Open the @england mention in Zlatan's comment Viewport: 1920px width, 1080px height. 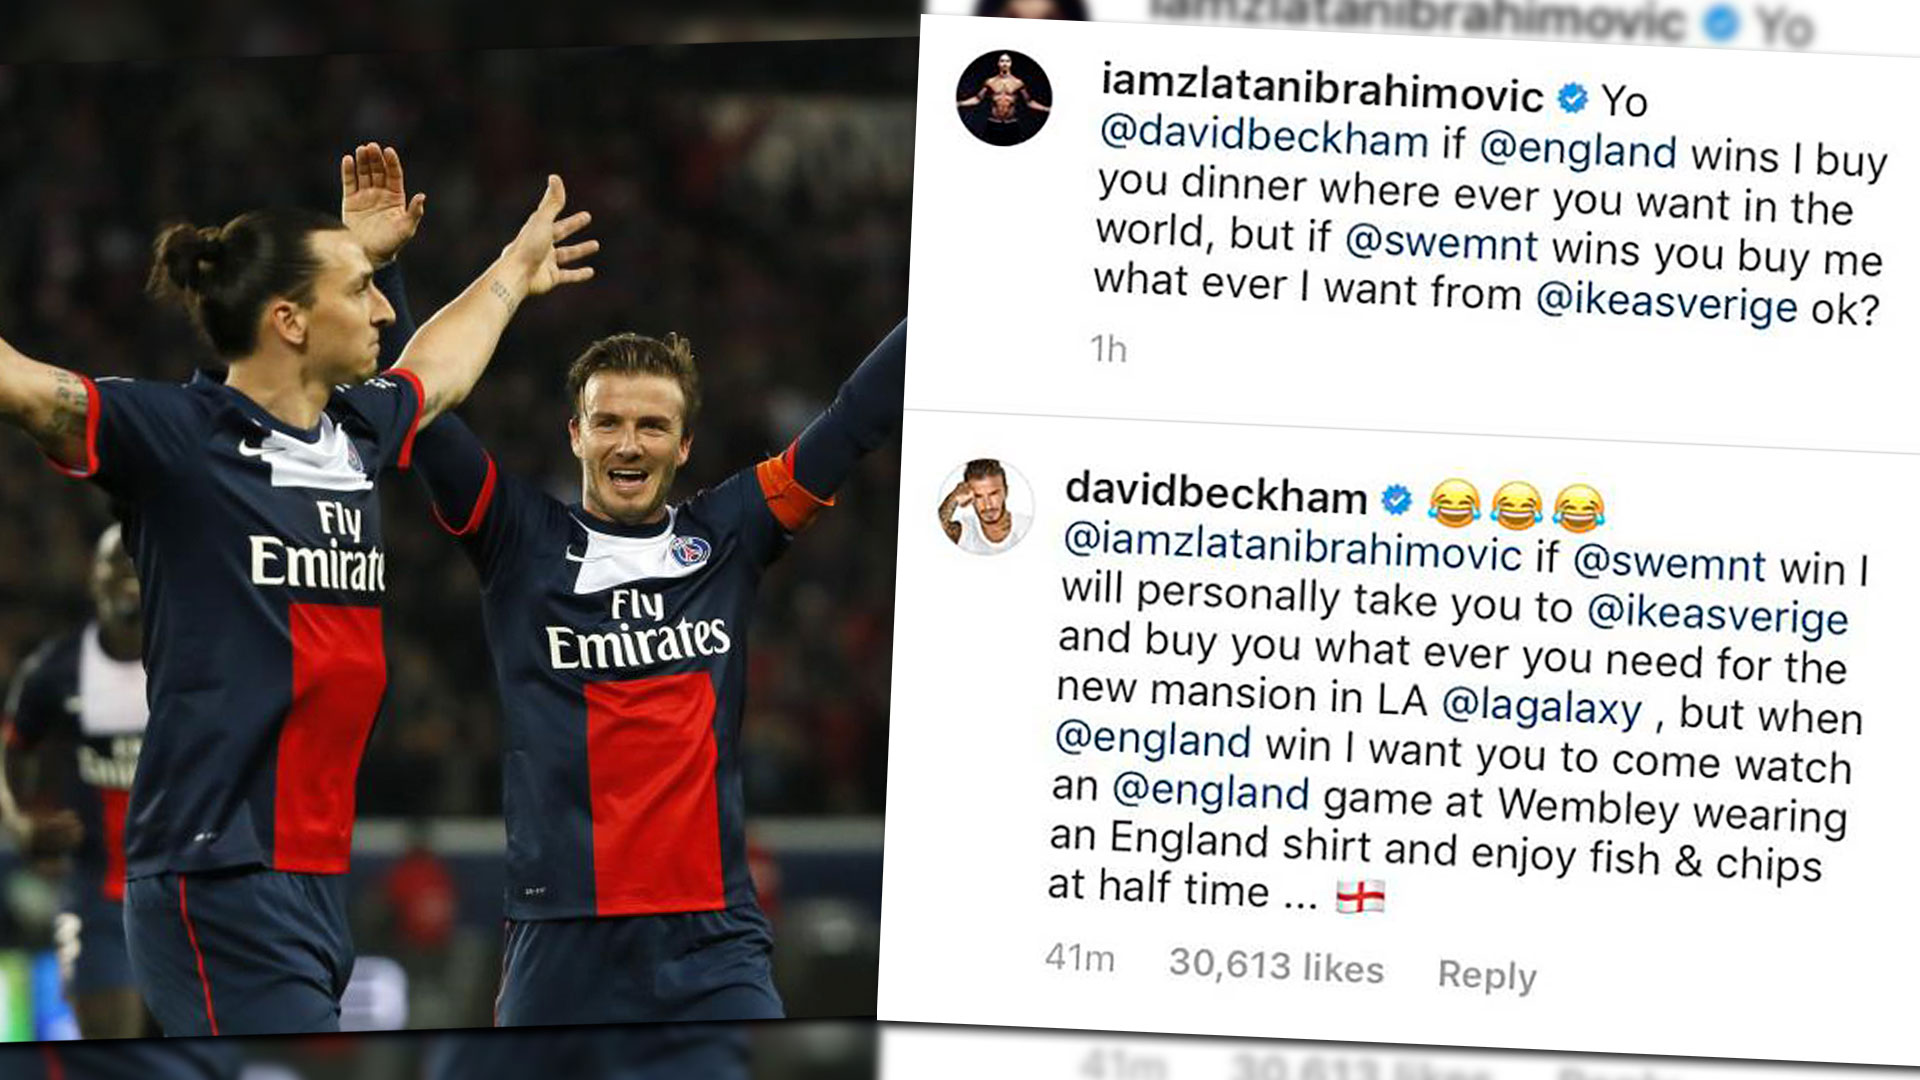(1577, 149)
